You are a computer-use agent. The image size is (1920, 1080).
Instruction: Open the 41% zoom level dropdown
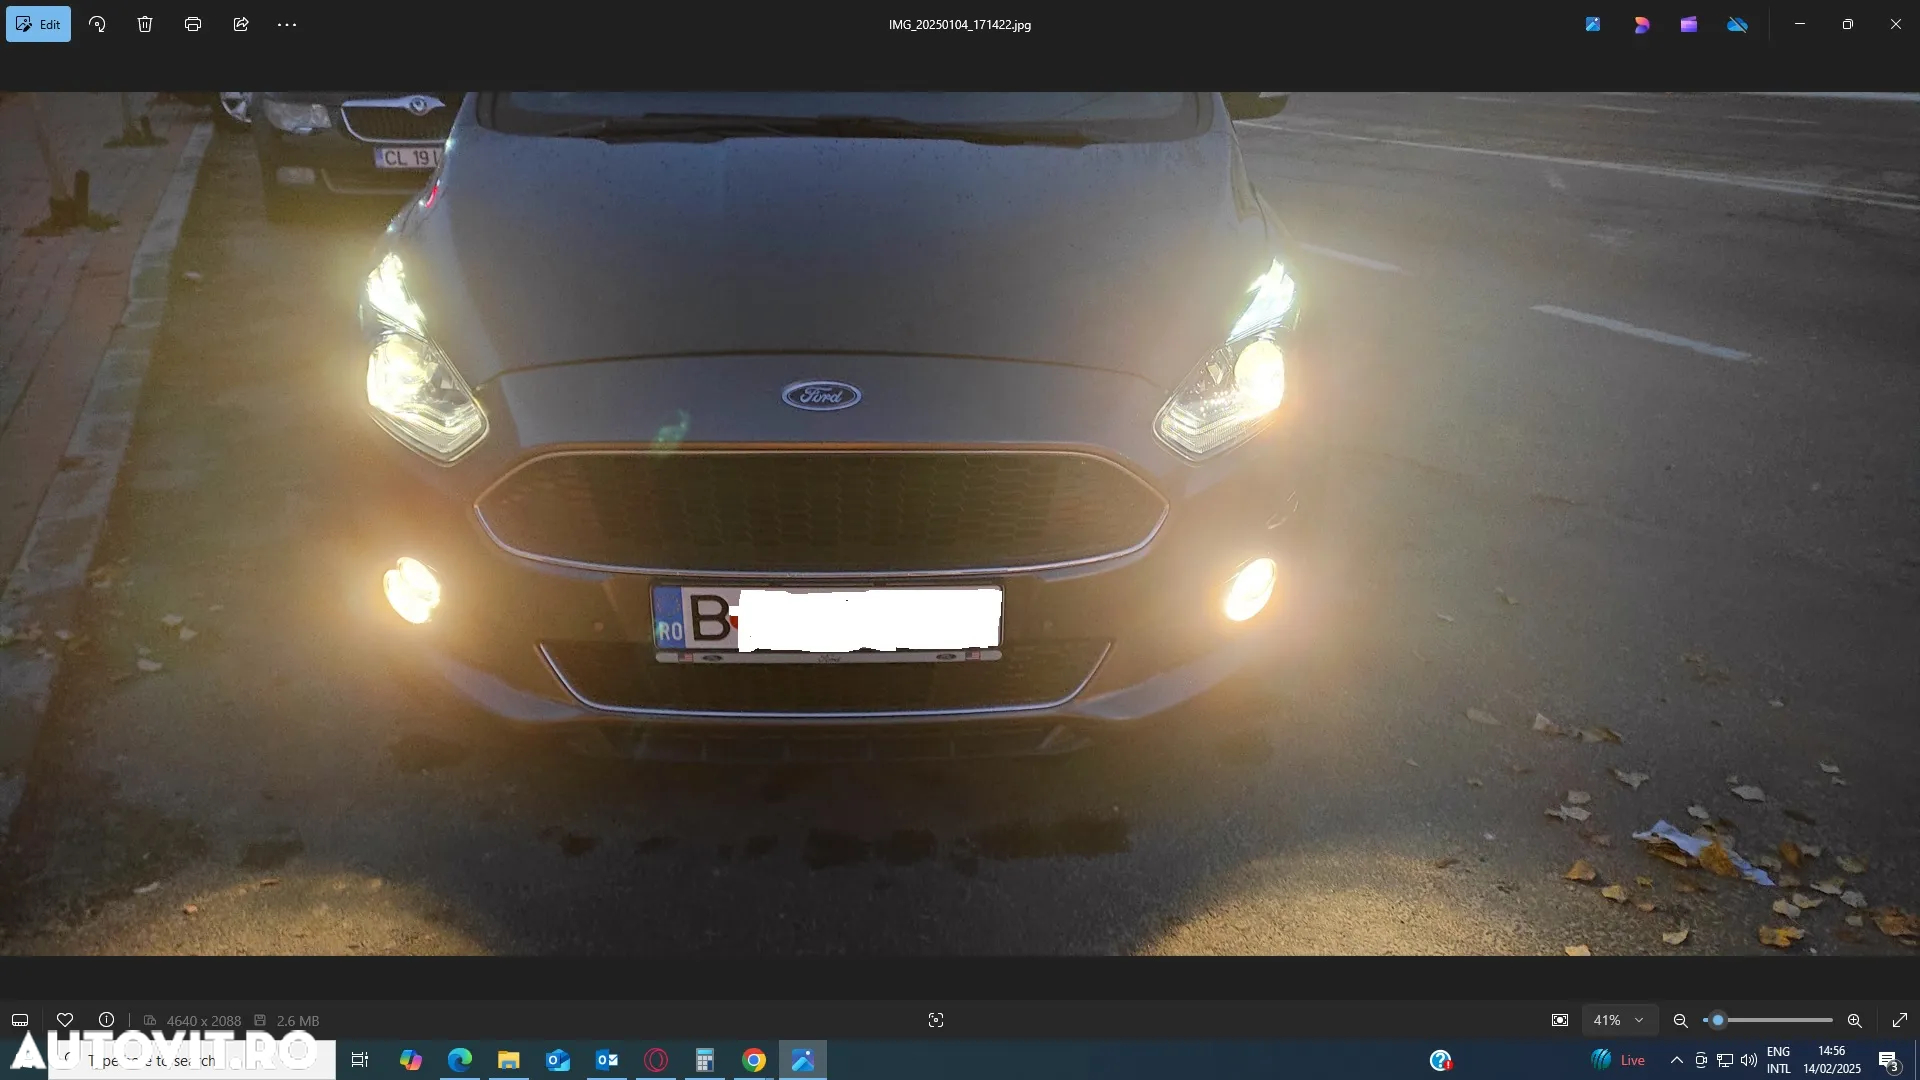1619,1020
